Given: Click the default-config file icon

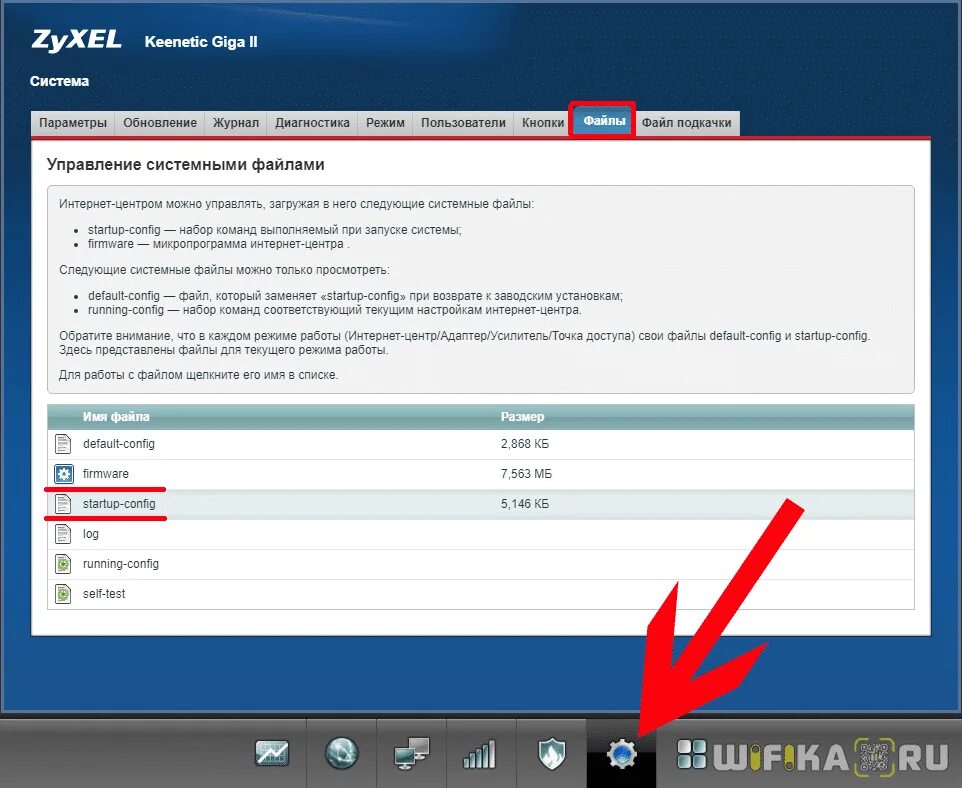Looking at the screenshot, I should tap(63, 444).
